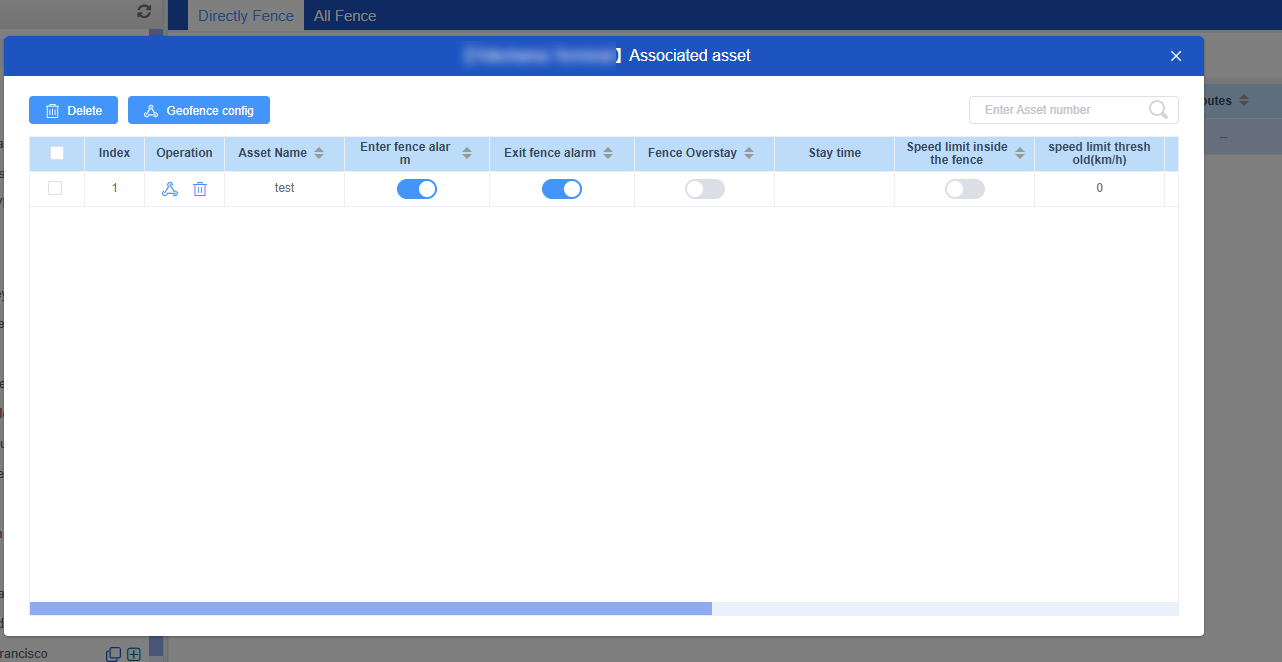Sort by Asset Name column arrows
The width and height of the screenshot is (1282, 662).
[x=319, y=153]
